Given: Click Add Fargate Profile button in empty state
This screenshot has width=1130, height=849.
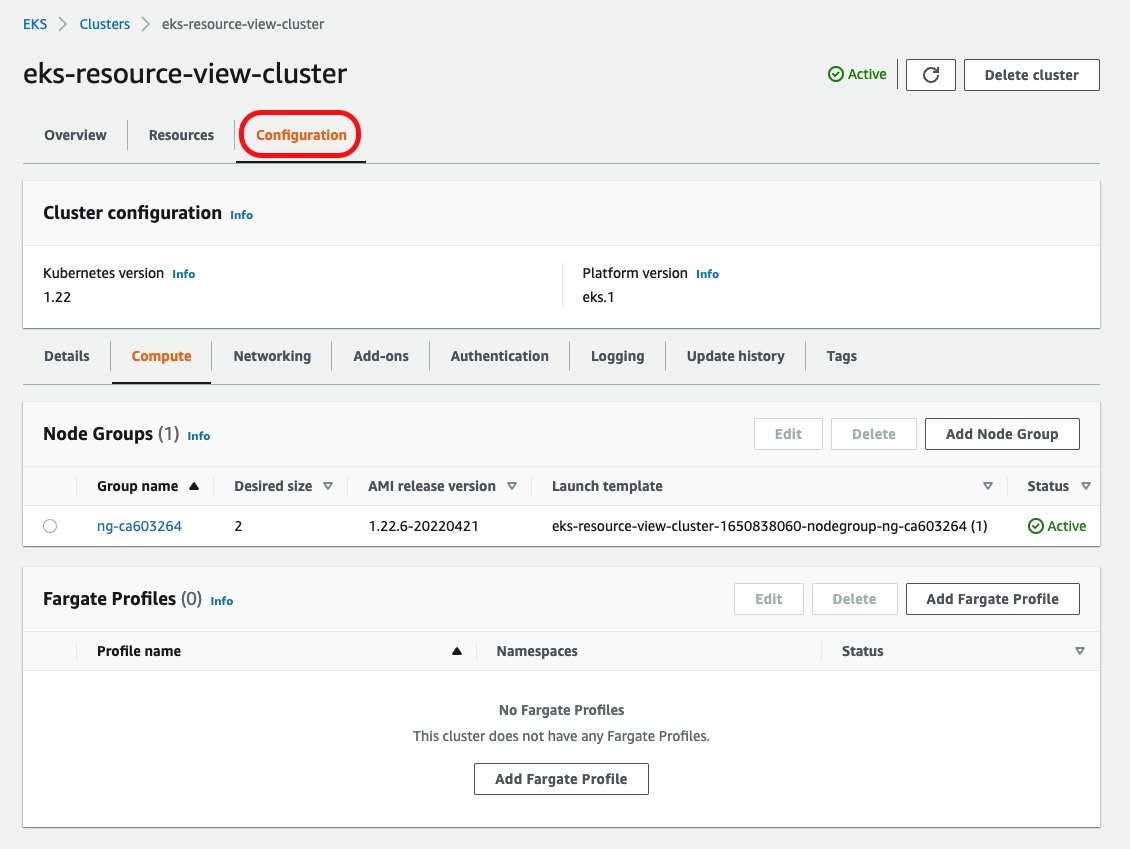Looking at the screenshot, I should point(561,779).
